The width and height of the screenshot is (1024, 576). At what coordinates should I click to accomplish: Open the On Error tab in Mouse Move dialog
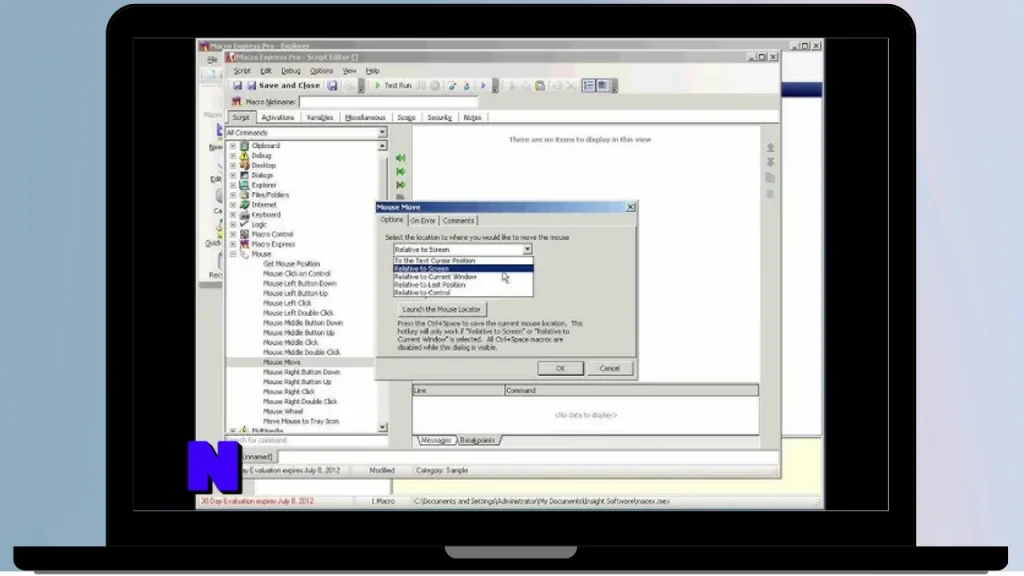tap(423, 221)
